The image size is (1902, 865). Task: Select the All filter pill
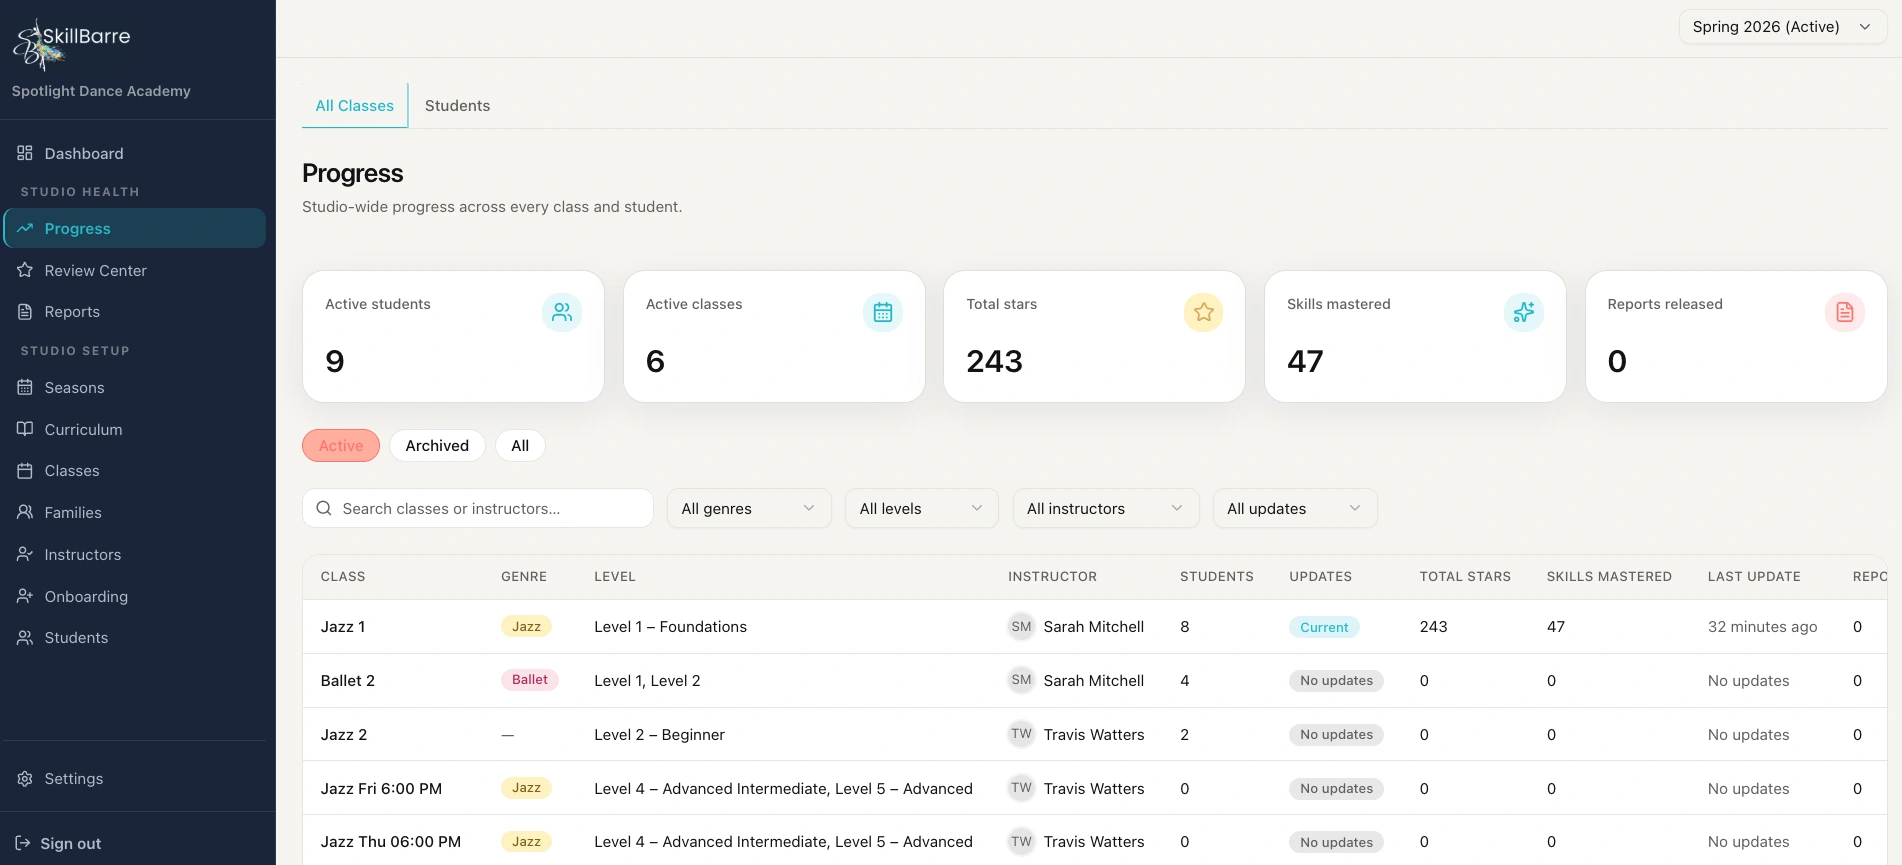pyautogui.click(x=520, y=445)
